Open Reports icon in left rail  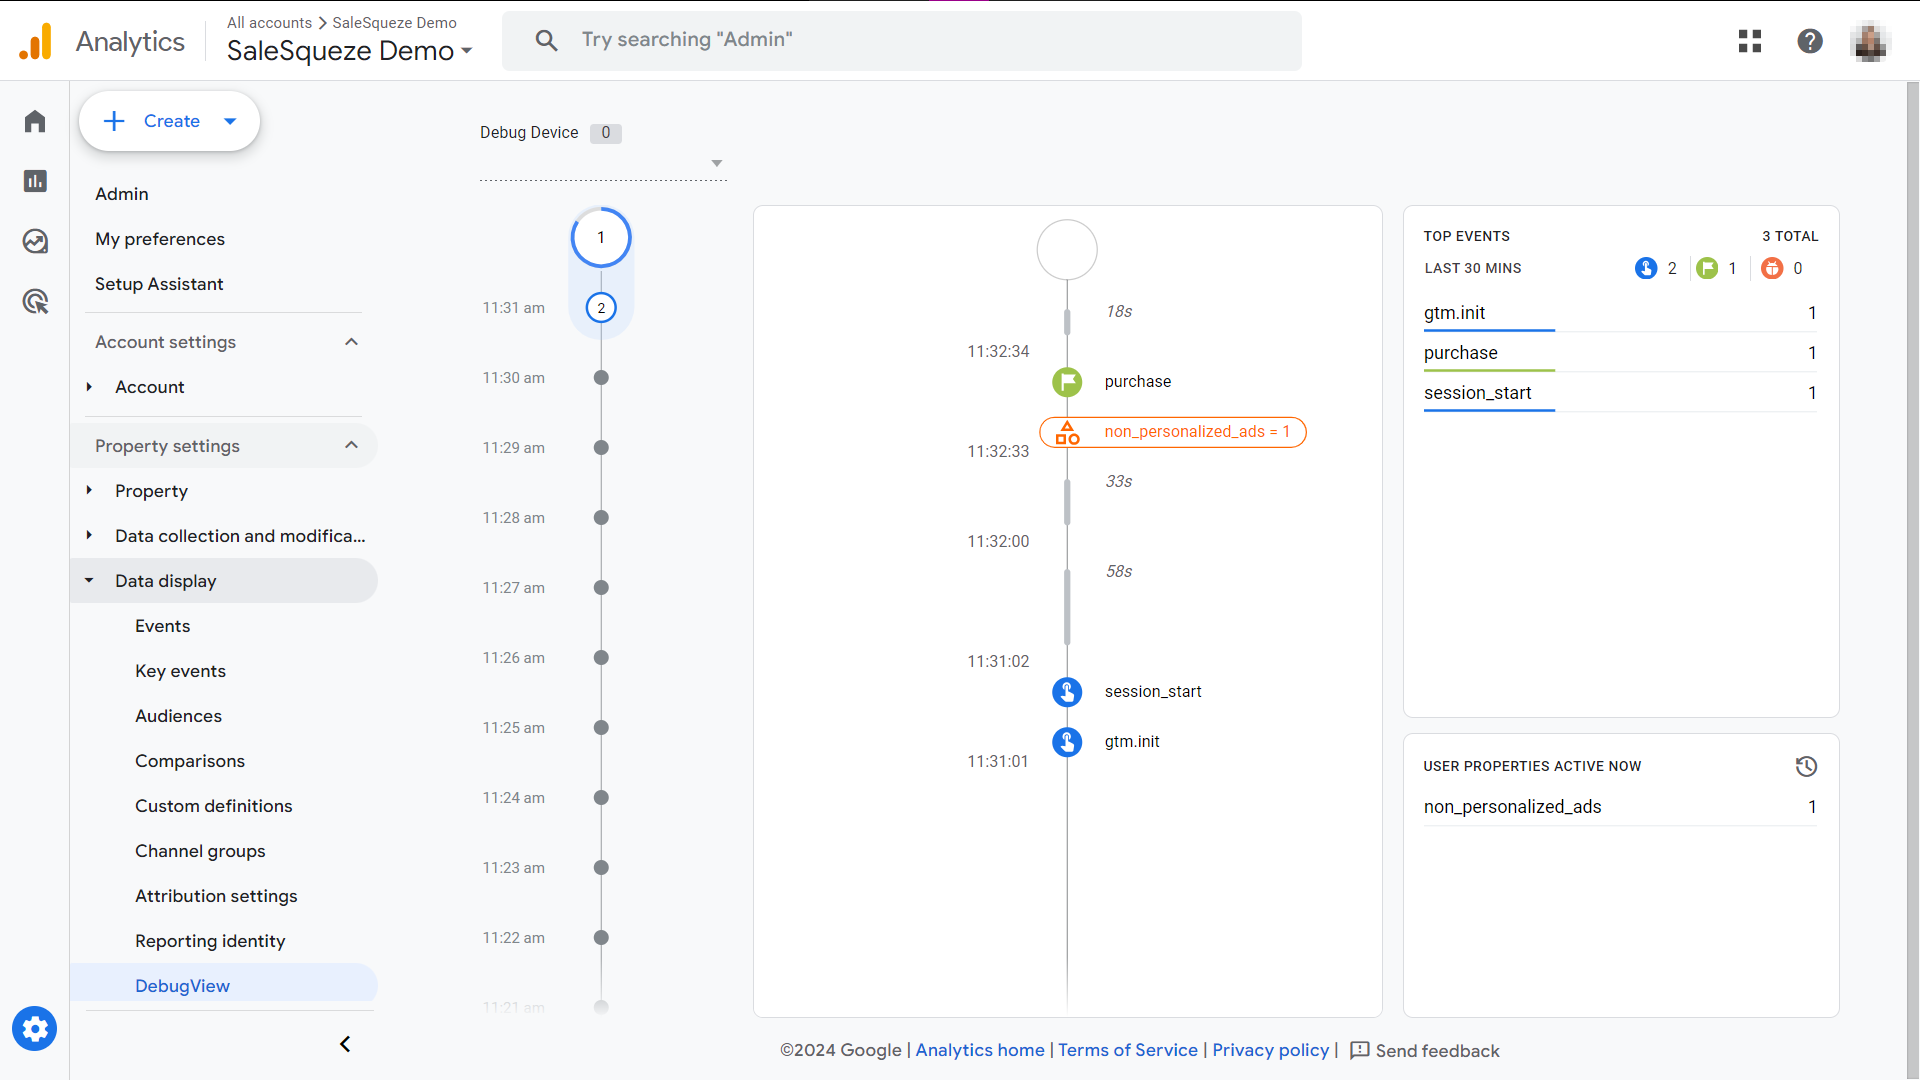35,181
